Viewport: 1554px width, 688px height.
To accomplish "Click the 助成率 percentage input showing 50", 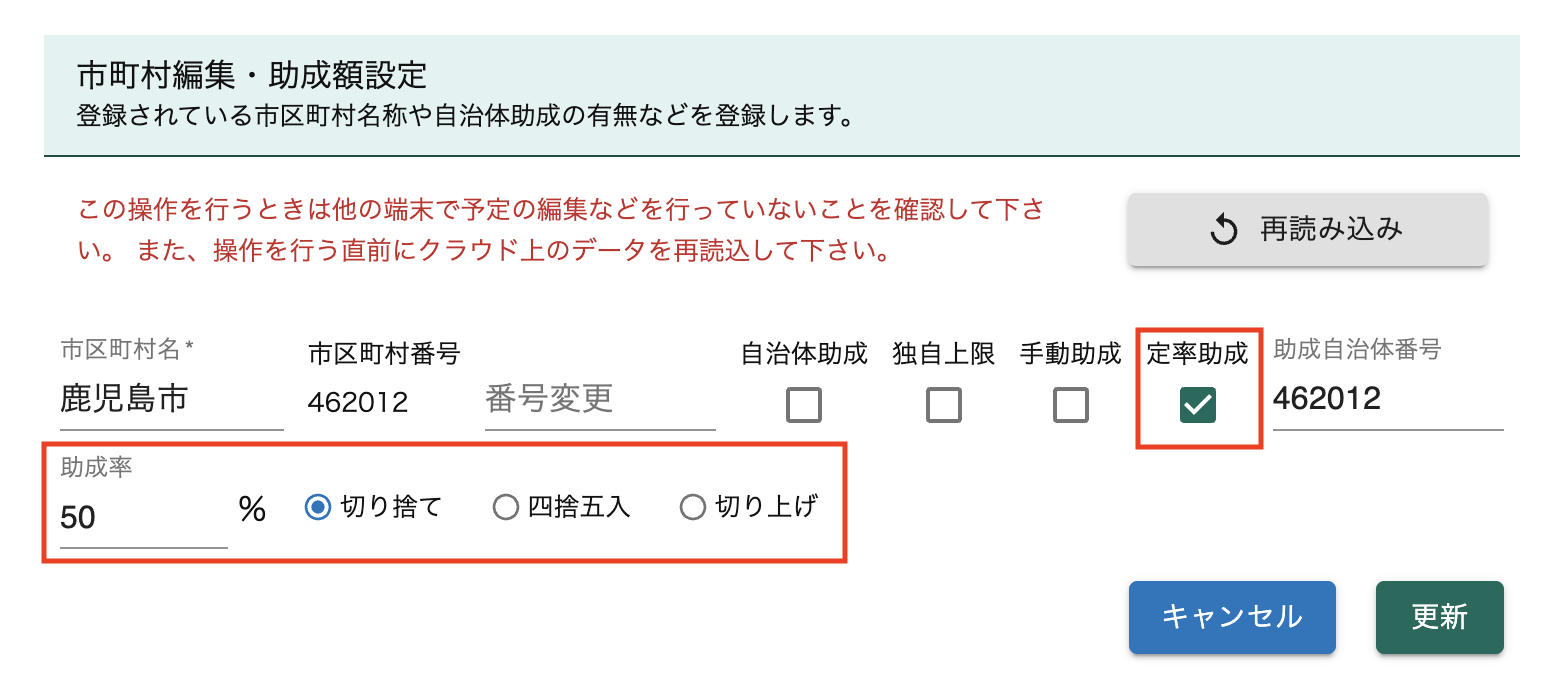I will pyautogui.click(x=143, y=517).
